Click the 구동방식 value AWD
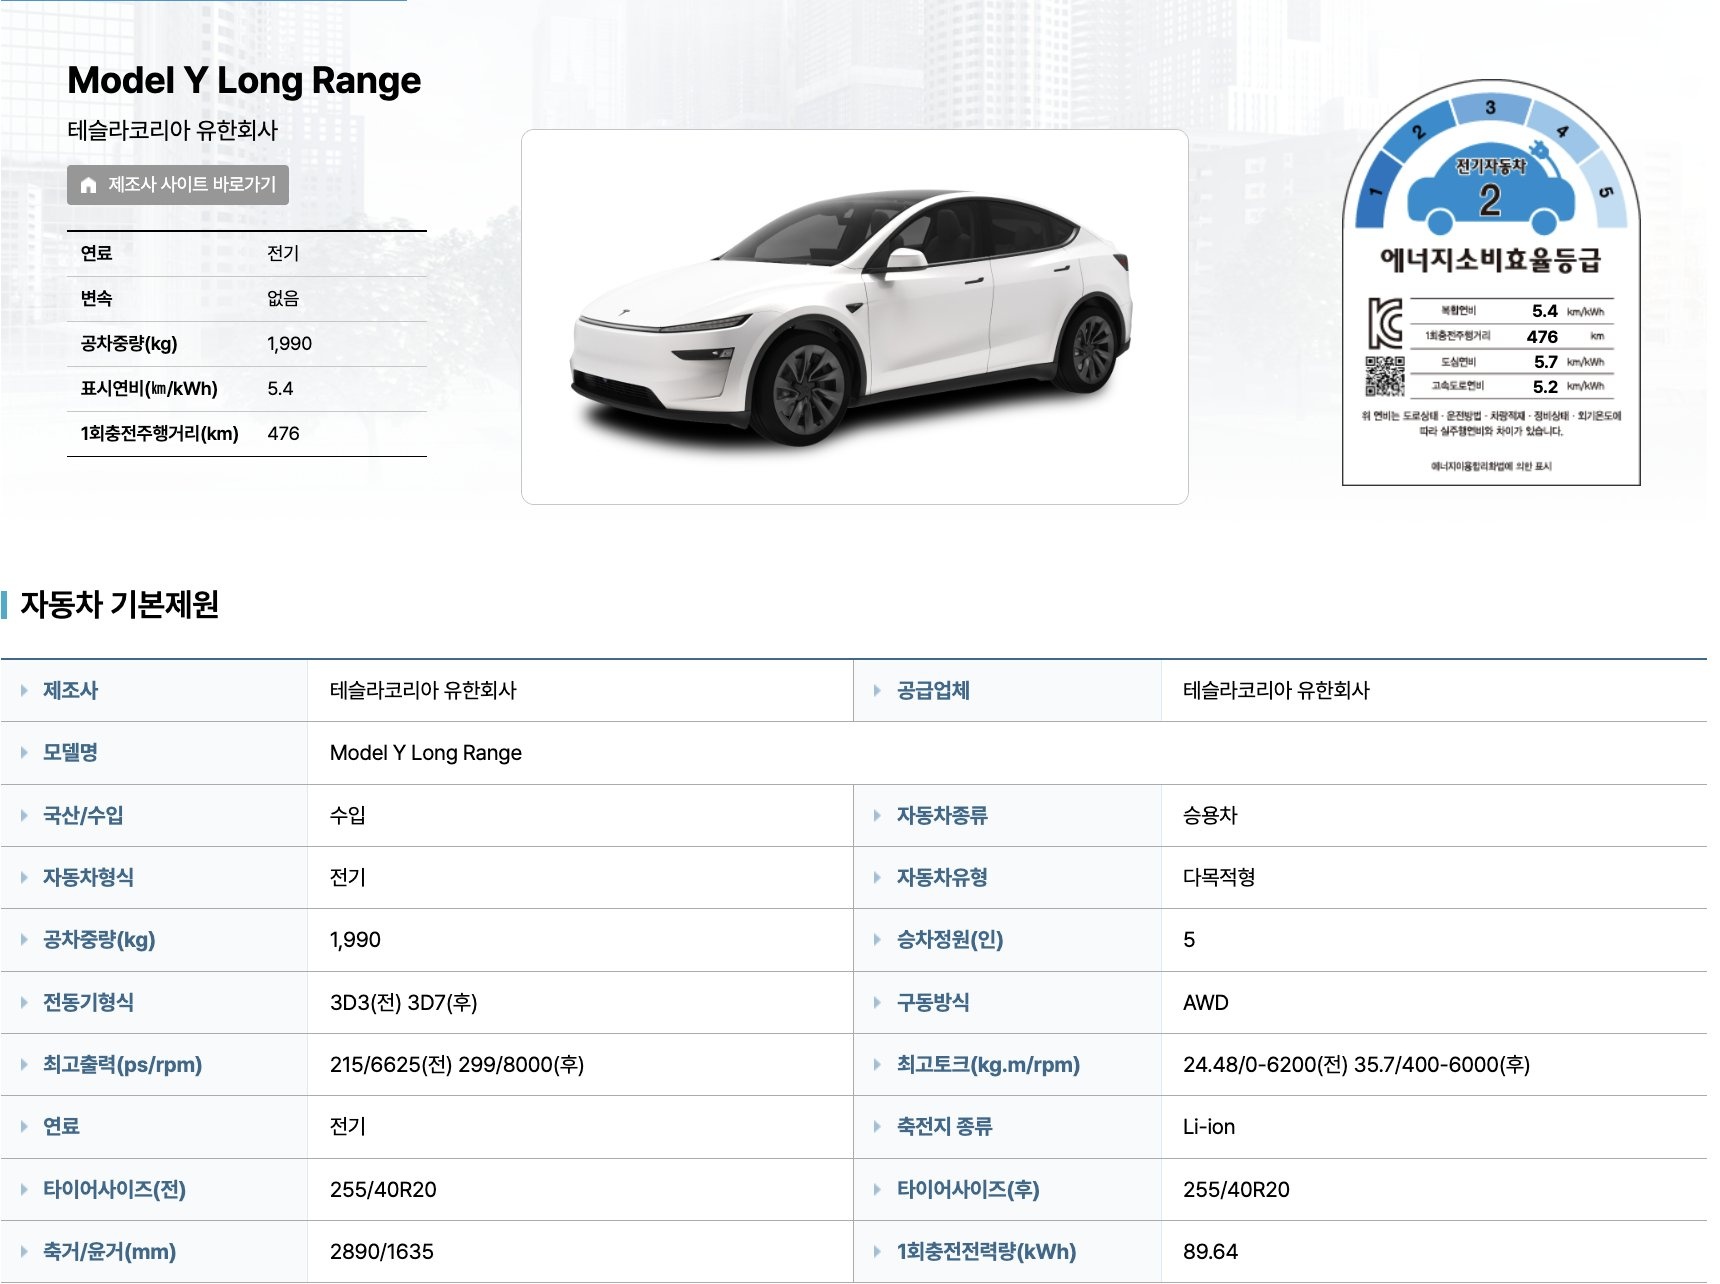The image size is (1720, 1284). point(1206,1002)
